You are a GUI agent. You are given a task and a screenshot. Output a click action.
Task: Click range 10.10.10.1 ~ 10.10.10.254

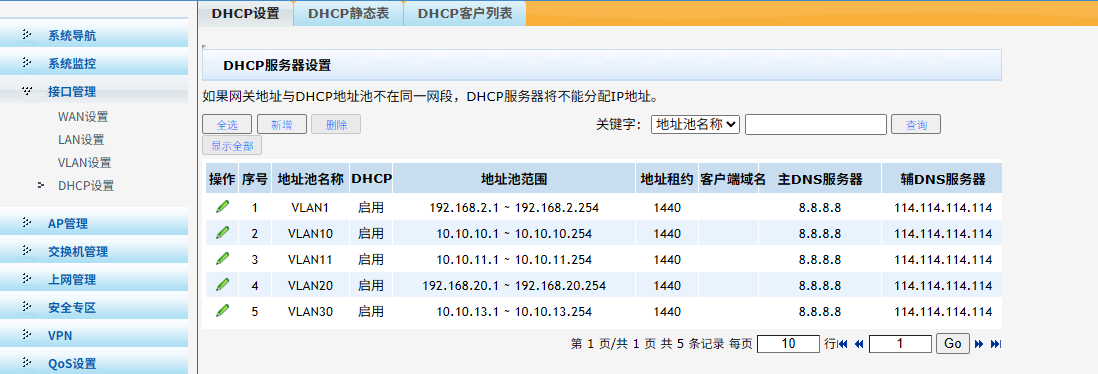514,233
